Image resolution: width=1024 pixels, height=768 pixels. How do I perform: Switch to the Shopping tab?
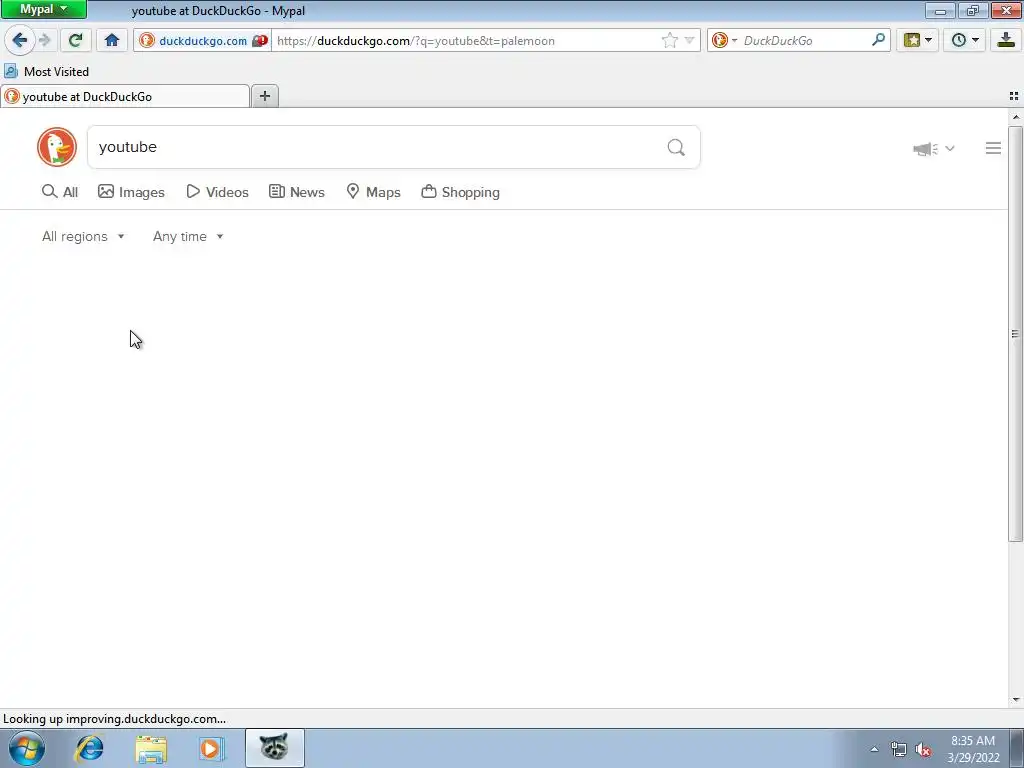coord(460,192)
